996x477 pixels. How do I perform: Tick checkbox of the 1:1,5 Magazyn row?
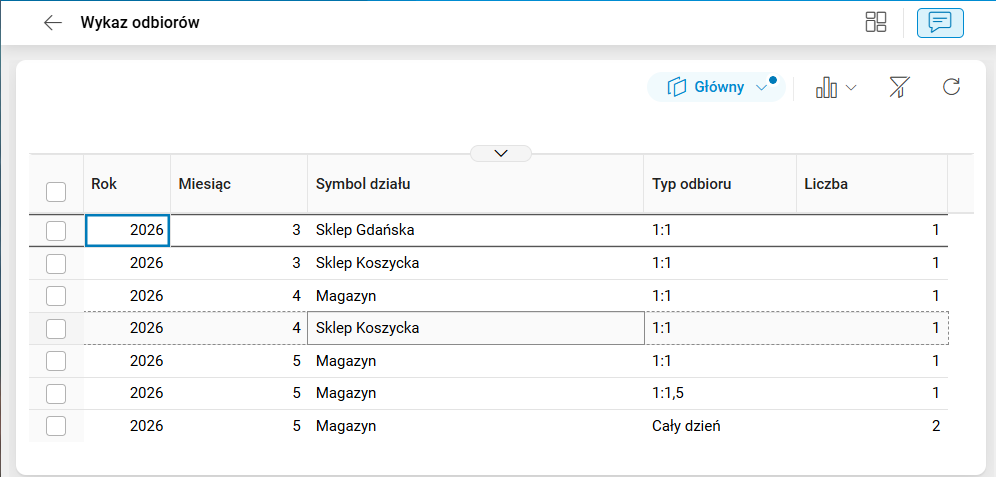pos(56,394)
